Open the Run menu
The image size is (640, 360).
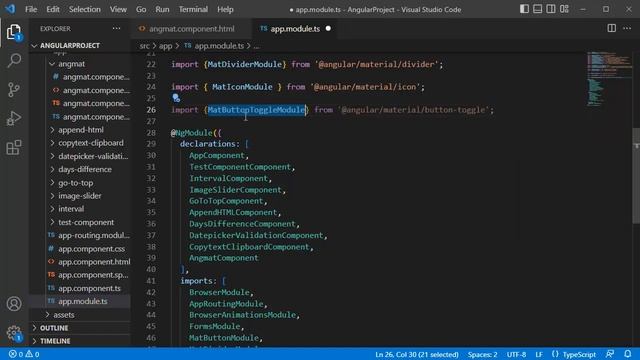click(162, 9)
